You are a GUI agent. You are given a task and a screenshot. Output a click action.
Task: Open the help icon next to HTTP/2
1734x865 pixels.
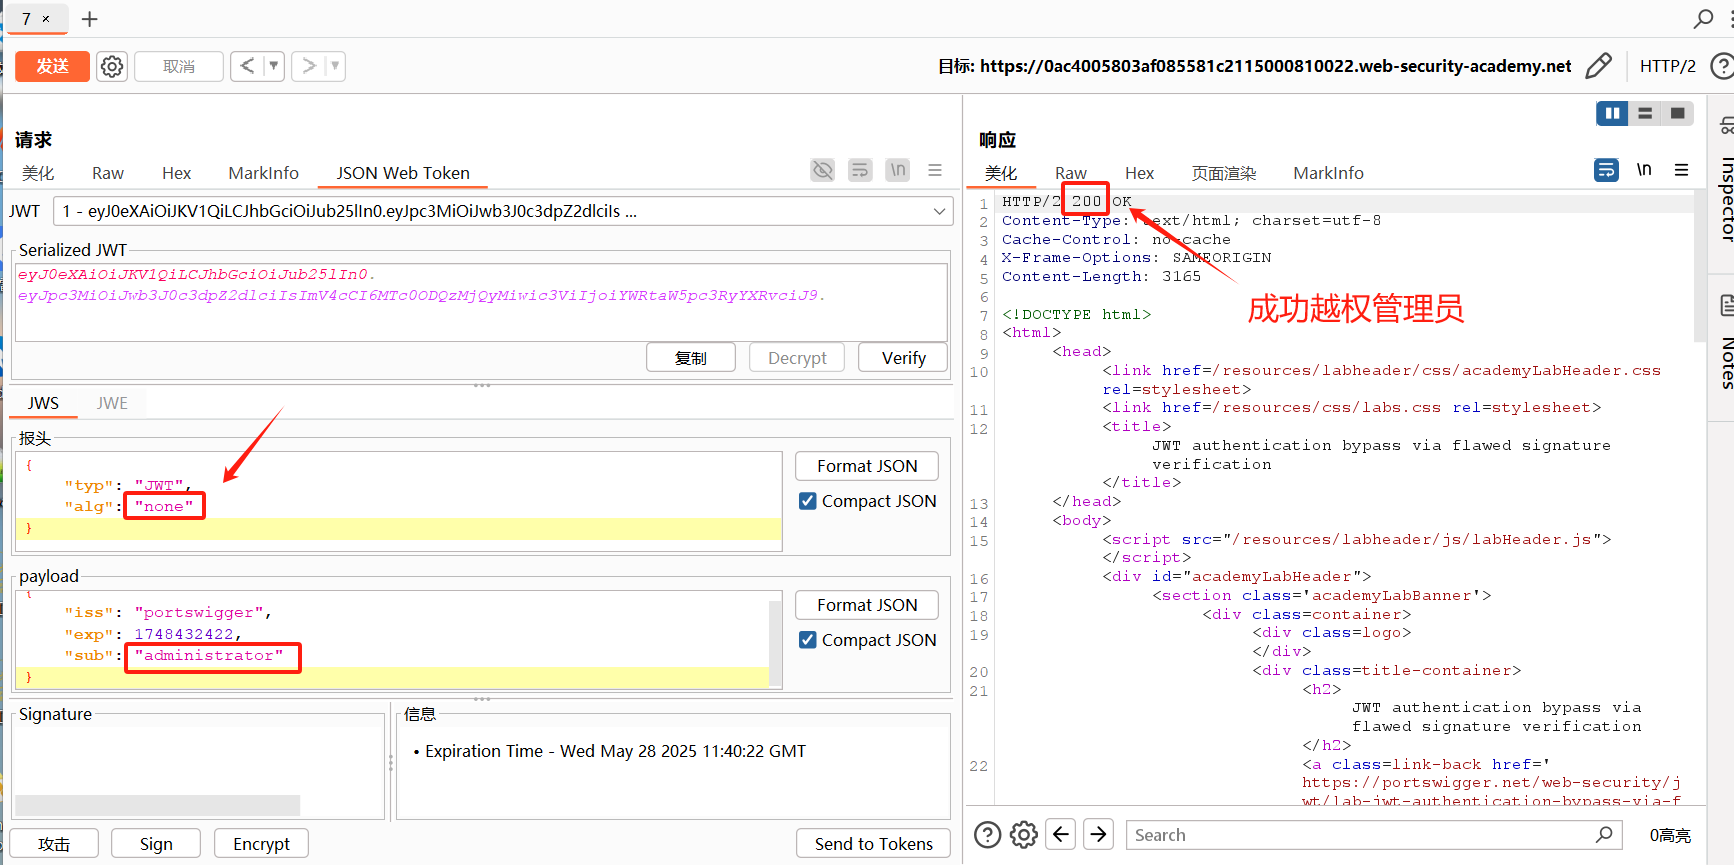(1721, 66)
